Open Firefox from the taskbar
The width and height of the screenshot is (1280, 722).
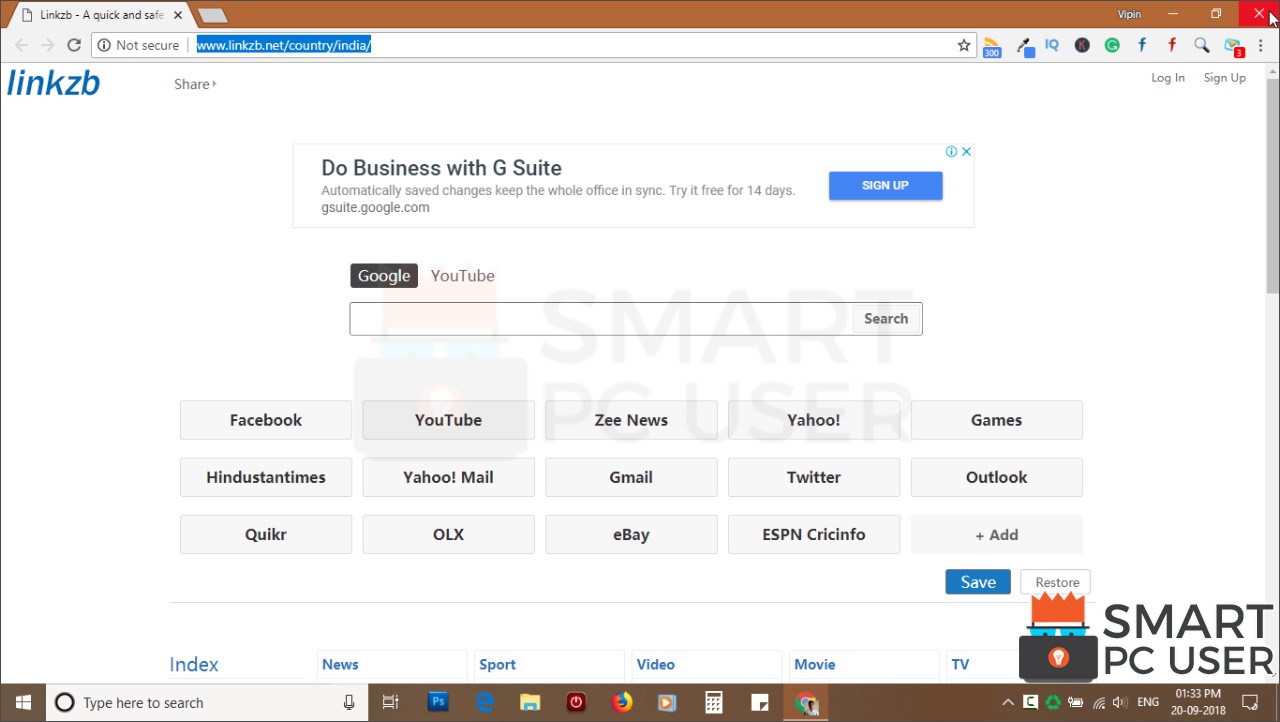click(622, 702)
